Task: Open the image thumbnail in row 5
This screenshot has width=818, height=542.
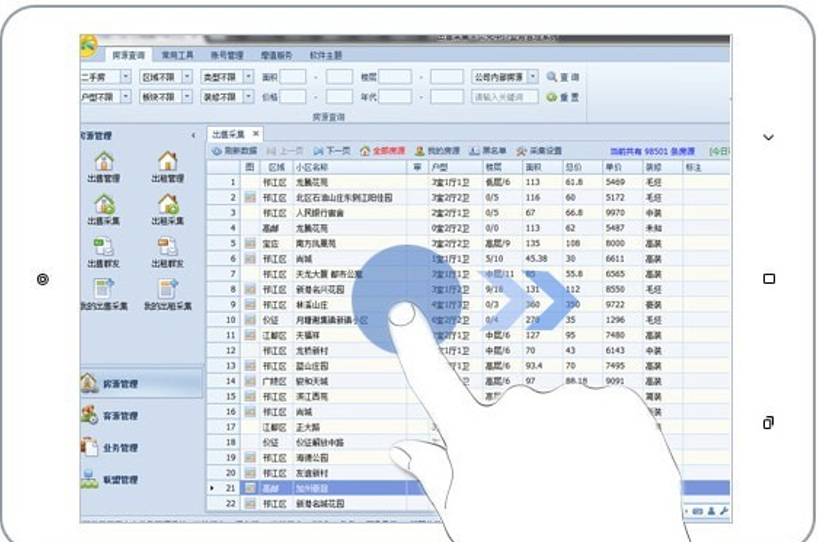Action: tap(250, 244)
